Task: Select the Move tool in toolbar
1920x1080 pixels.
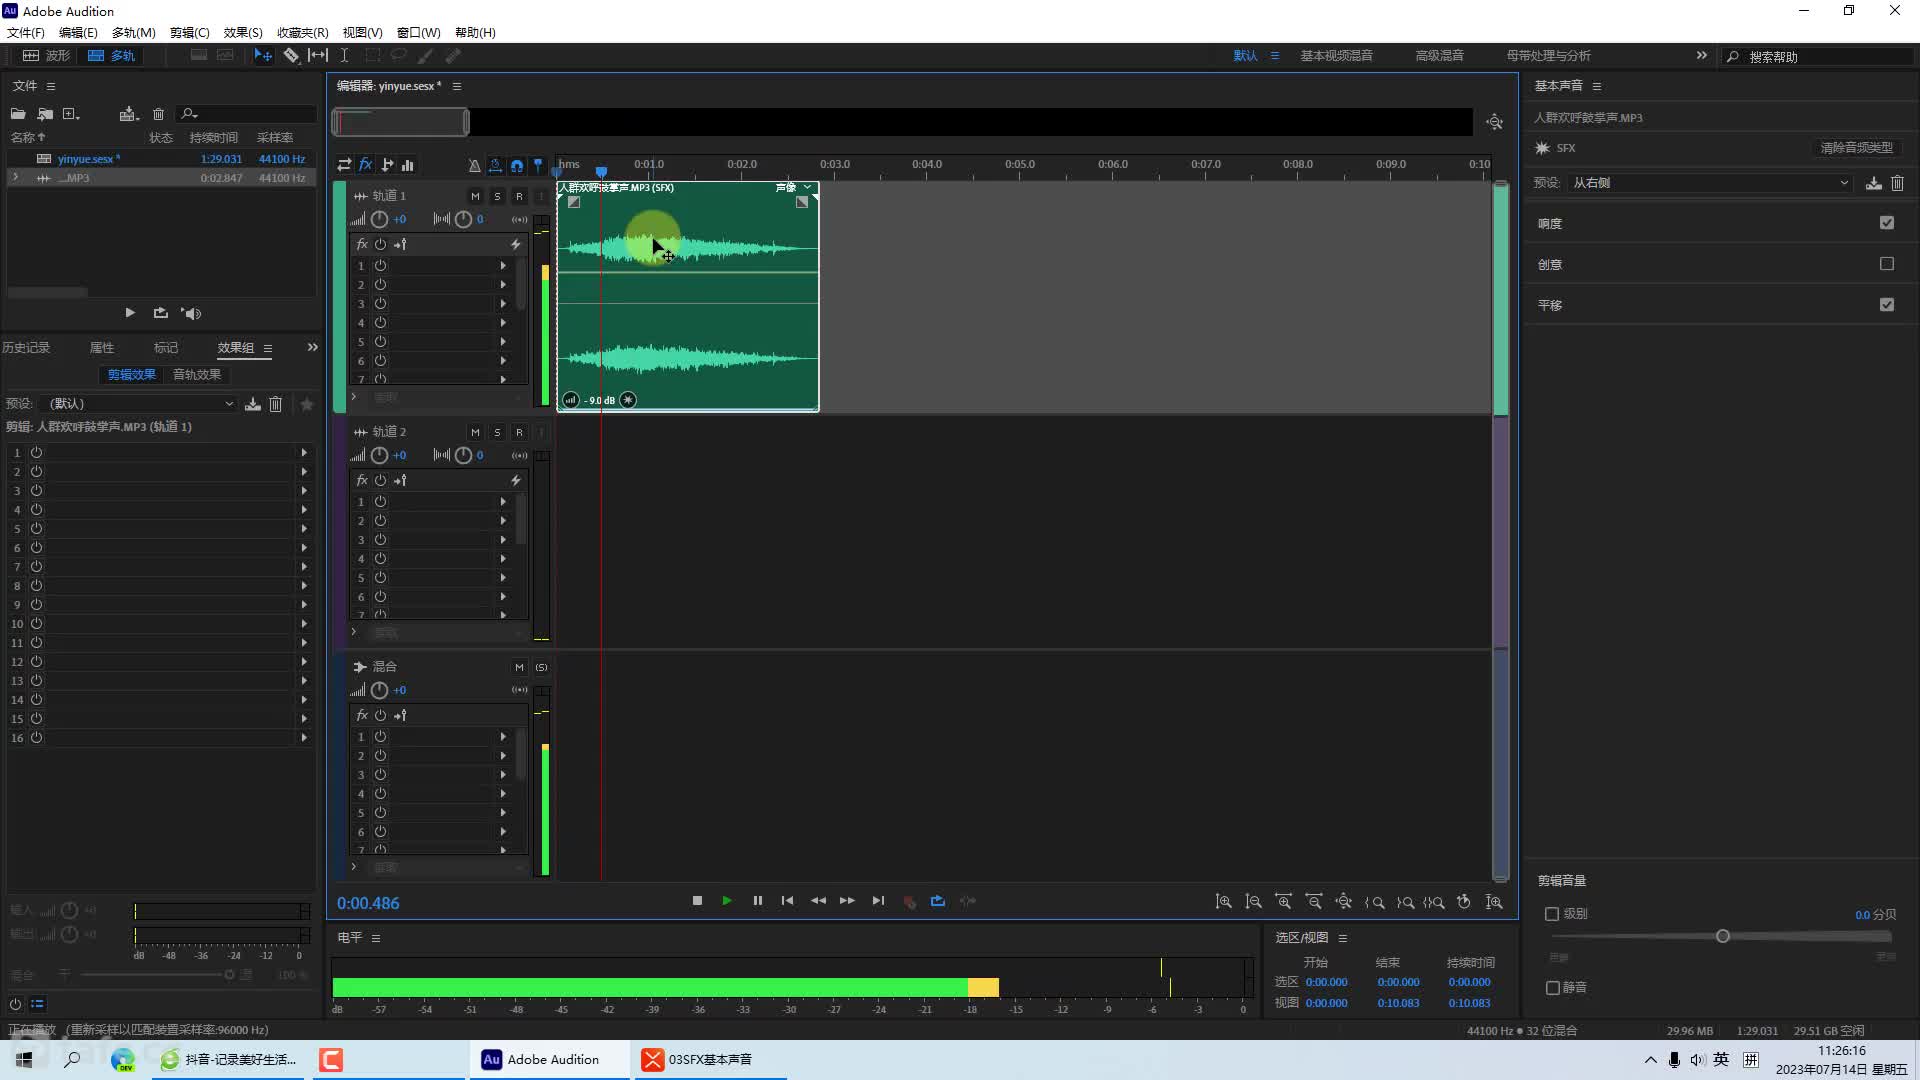Action: 263,56
